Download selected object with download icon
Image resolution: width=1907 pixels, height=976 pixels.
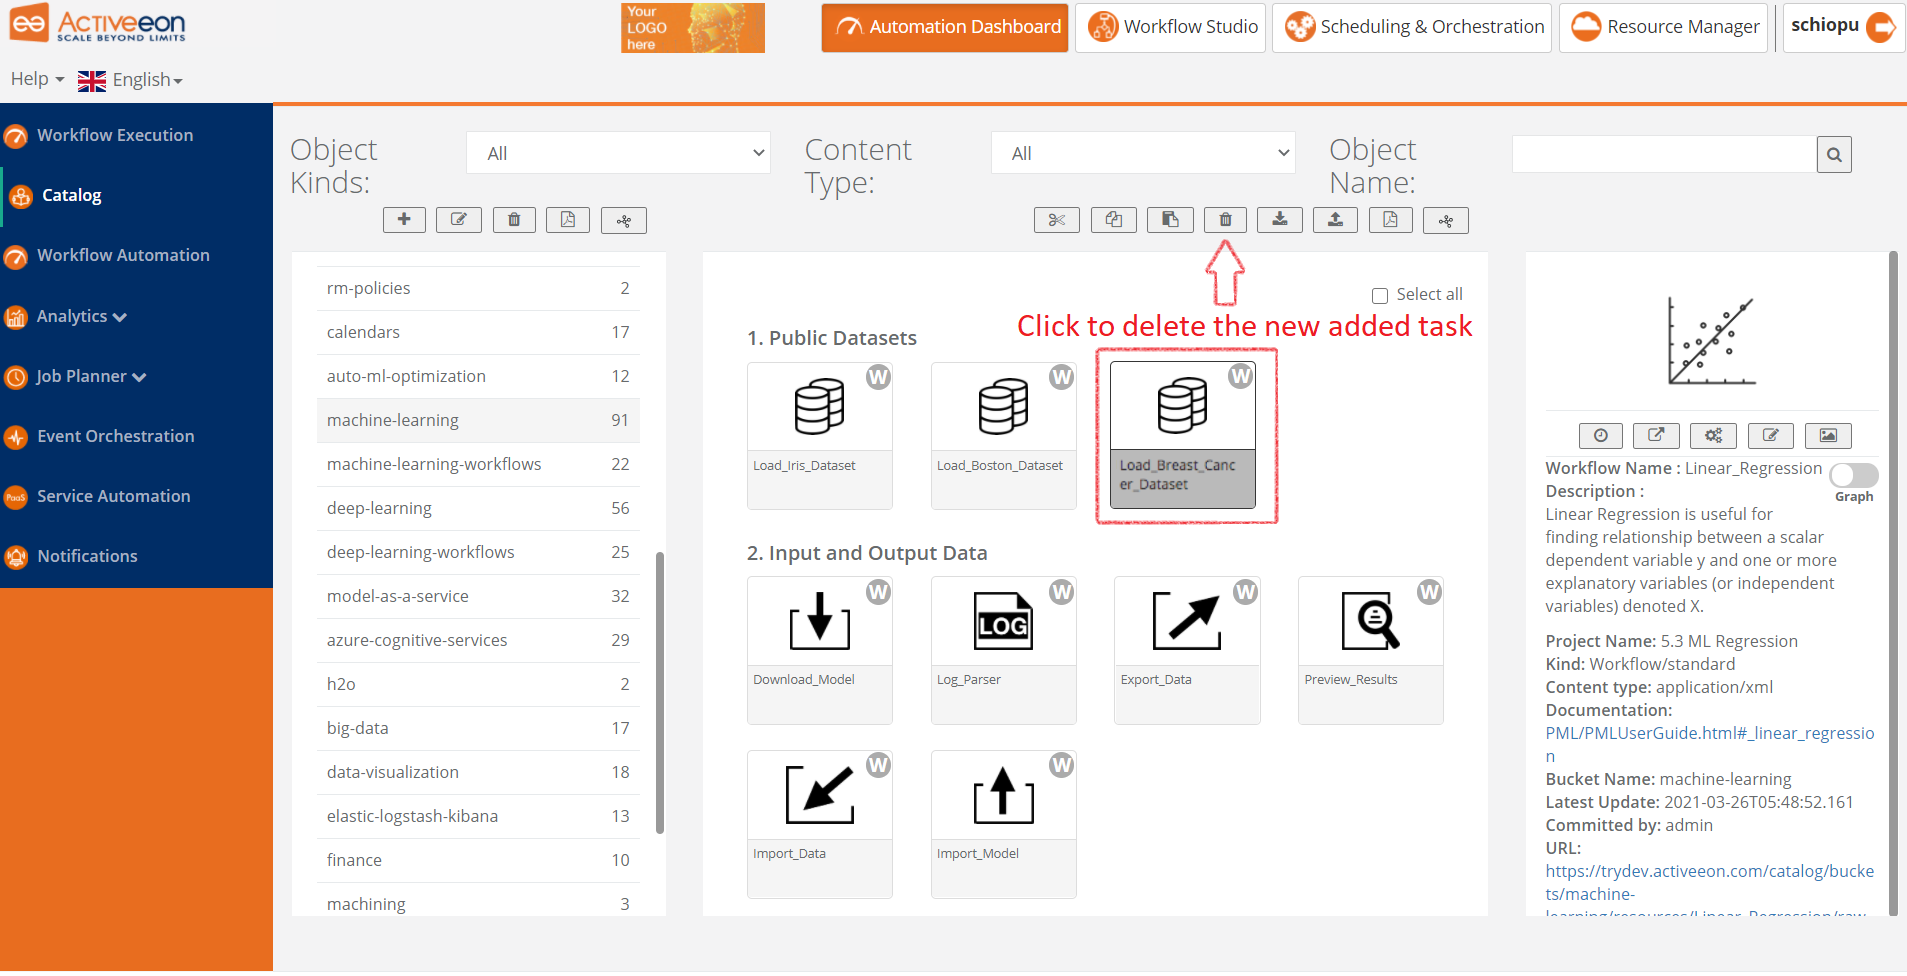click(1280, 220)
